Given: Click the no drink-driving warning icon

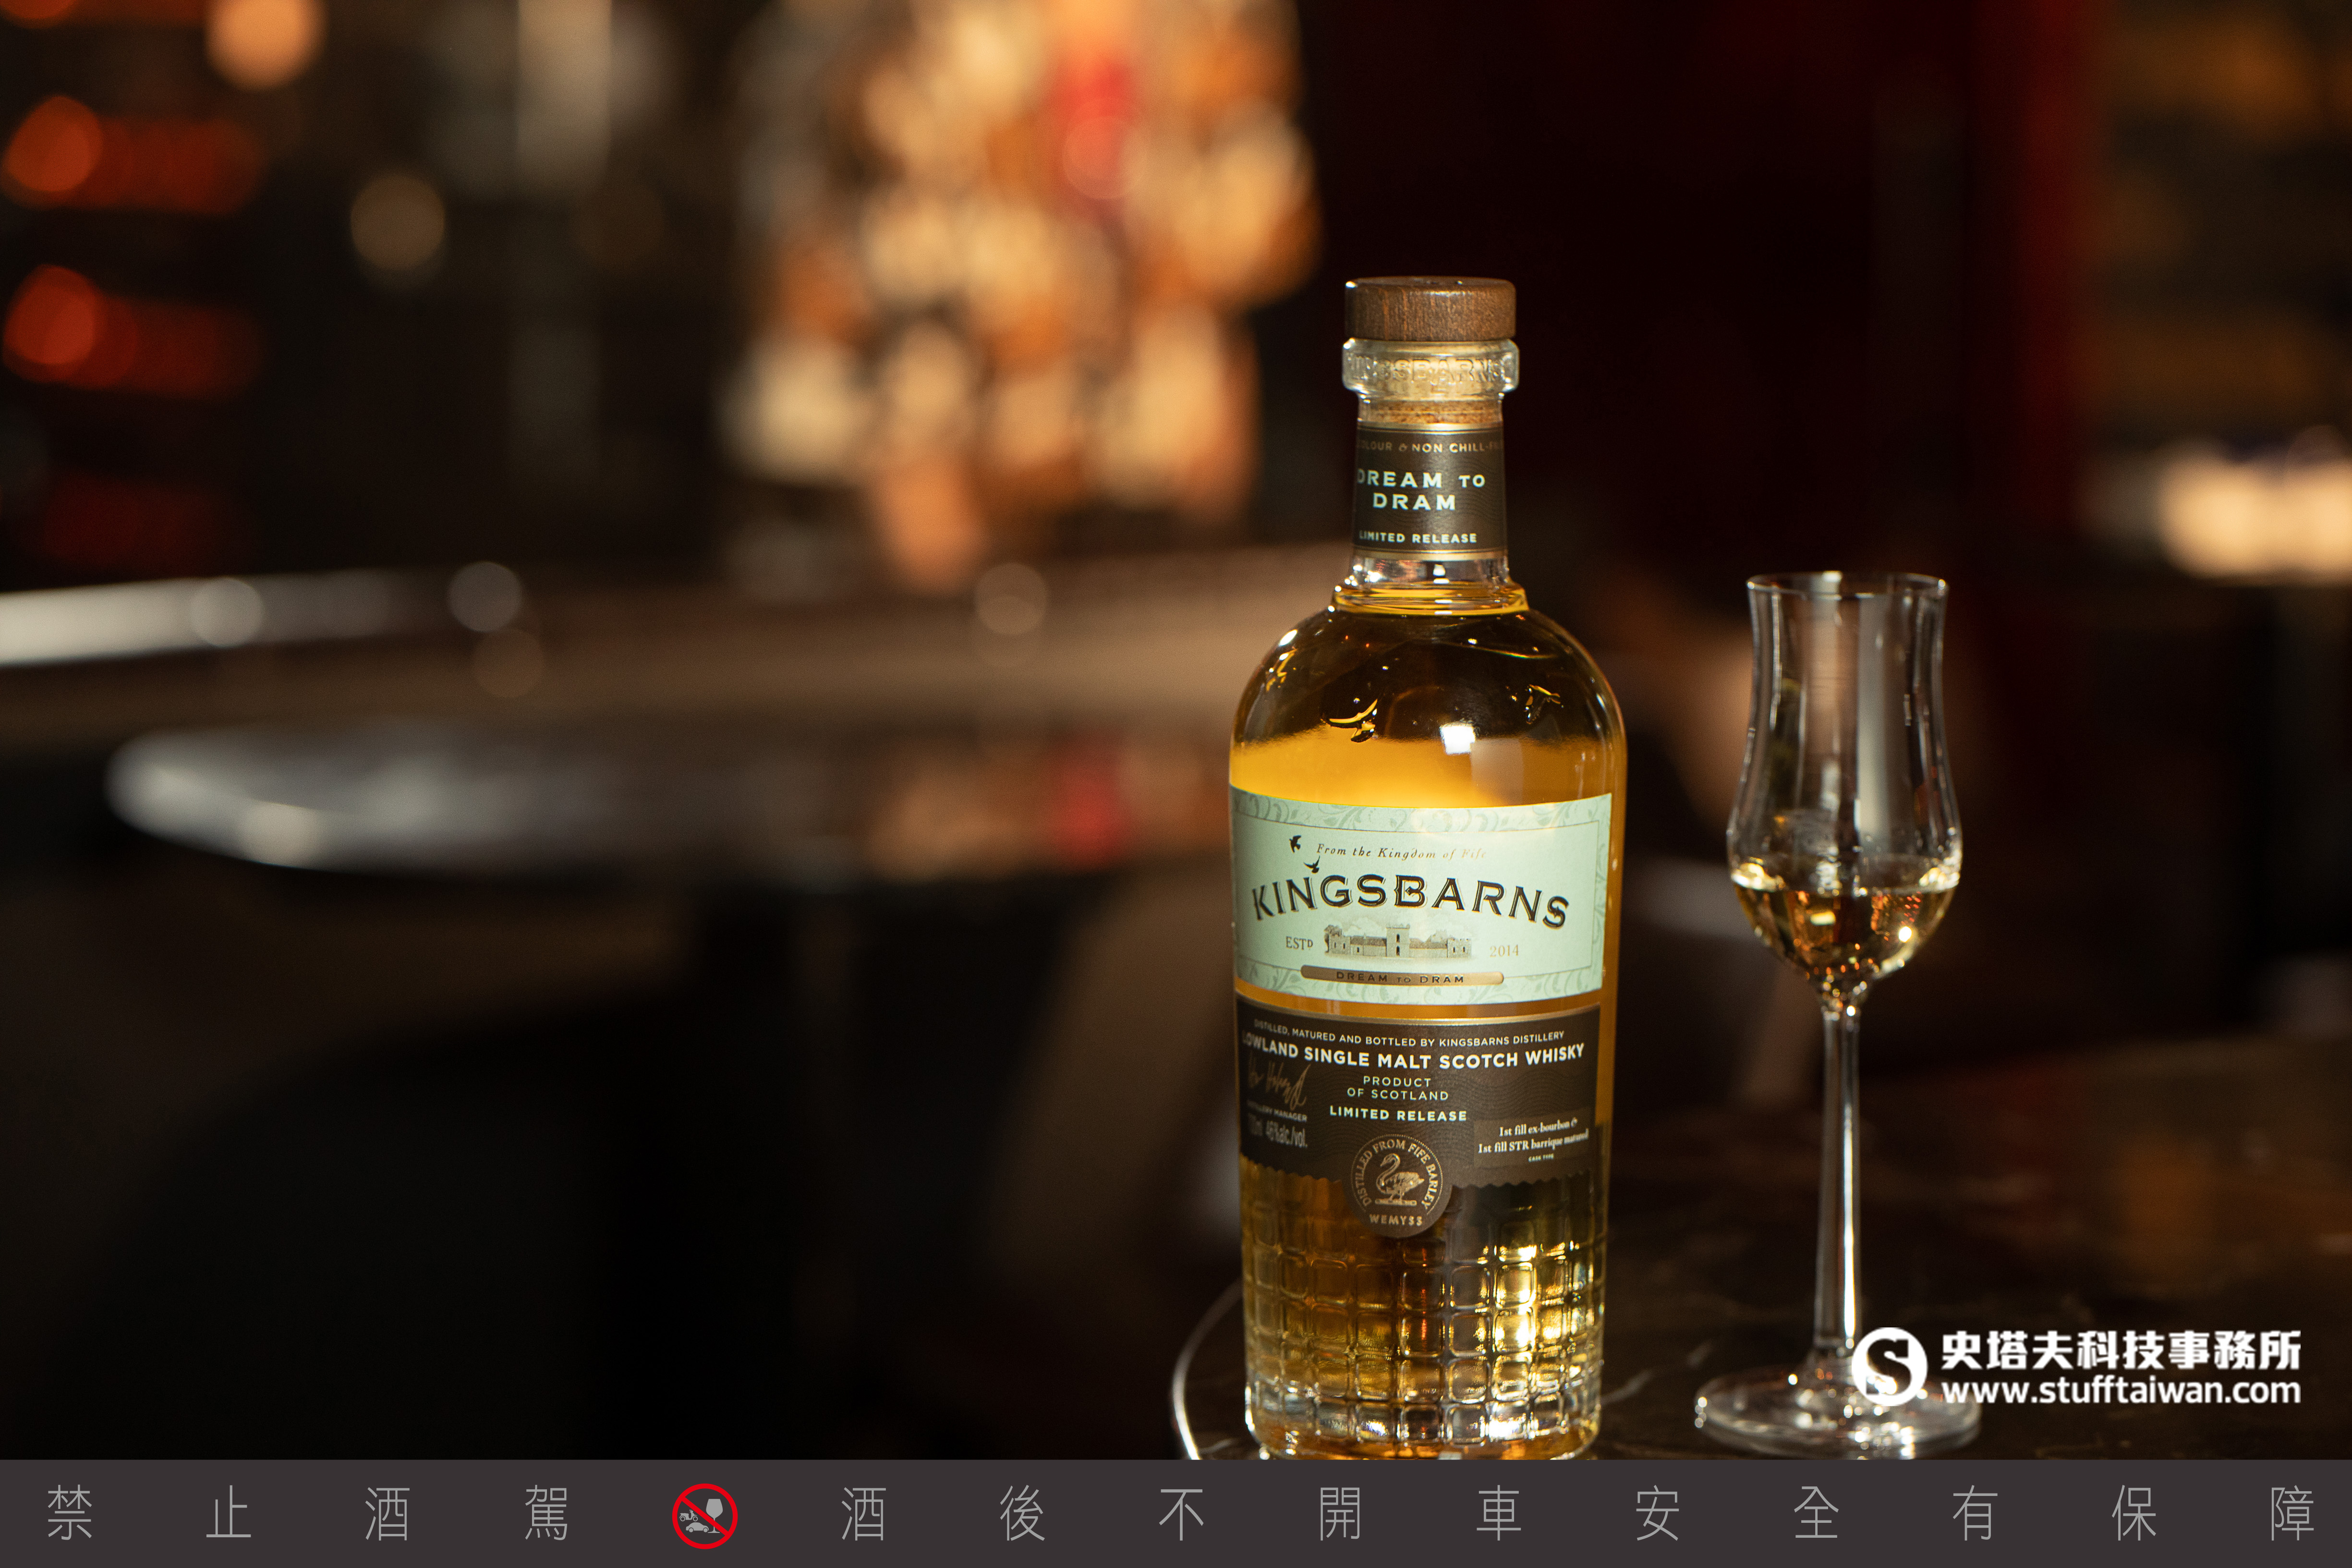Looking at the screenshot, I should click(704, 1515).
